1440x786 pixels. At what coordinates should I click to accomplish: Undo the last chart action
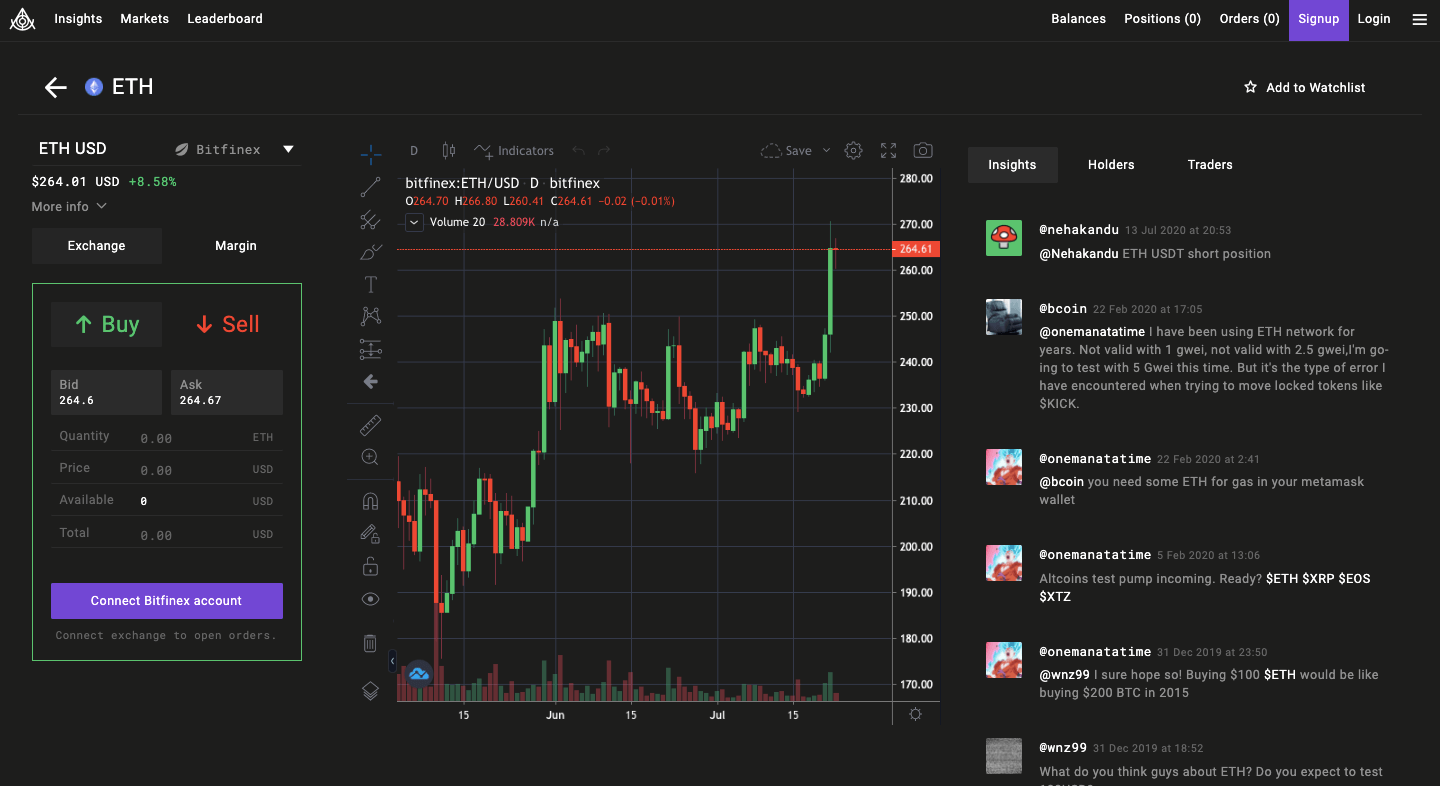click(x=578, y=151)
